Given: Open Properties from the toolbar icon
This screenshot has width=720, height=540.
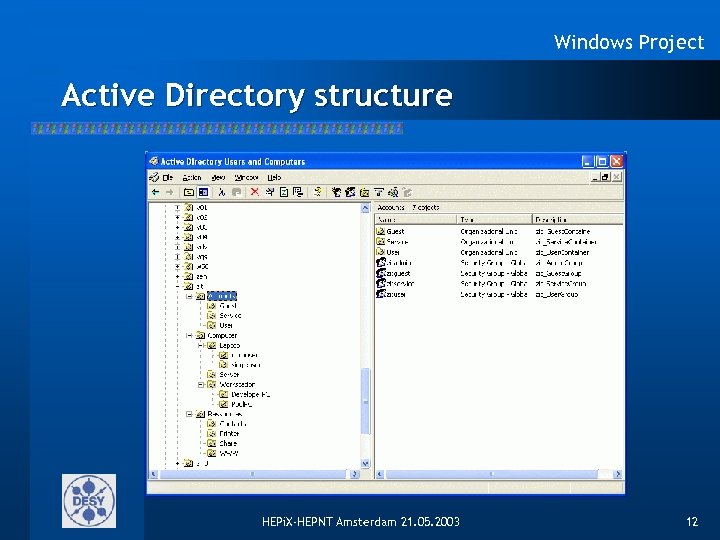Looking at the screenshot, I should pos(270,192).
